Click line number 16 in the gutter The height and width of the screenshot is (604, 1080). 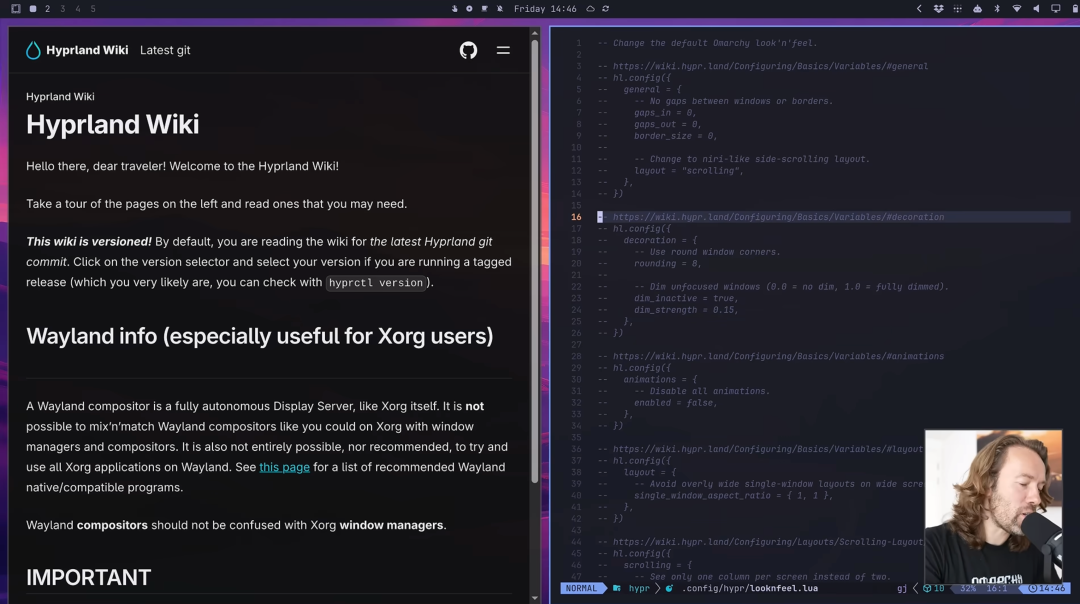click(x=576, y=217)
